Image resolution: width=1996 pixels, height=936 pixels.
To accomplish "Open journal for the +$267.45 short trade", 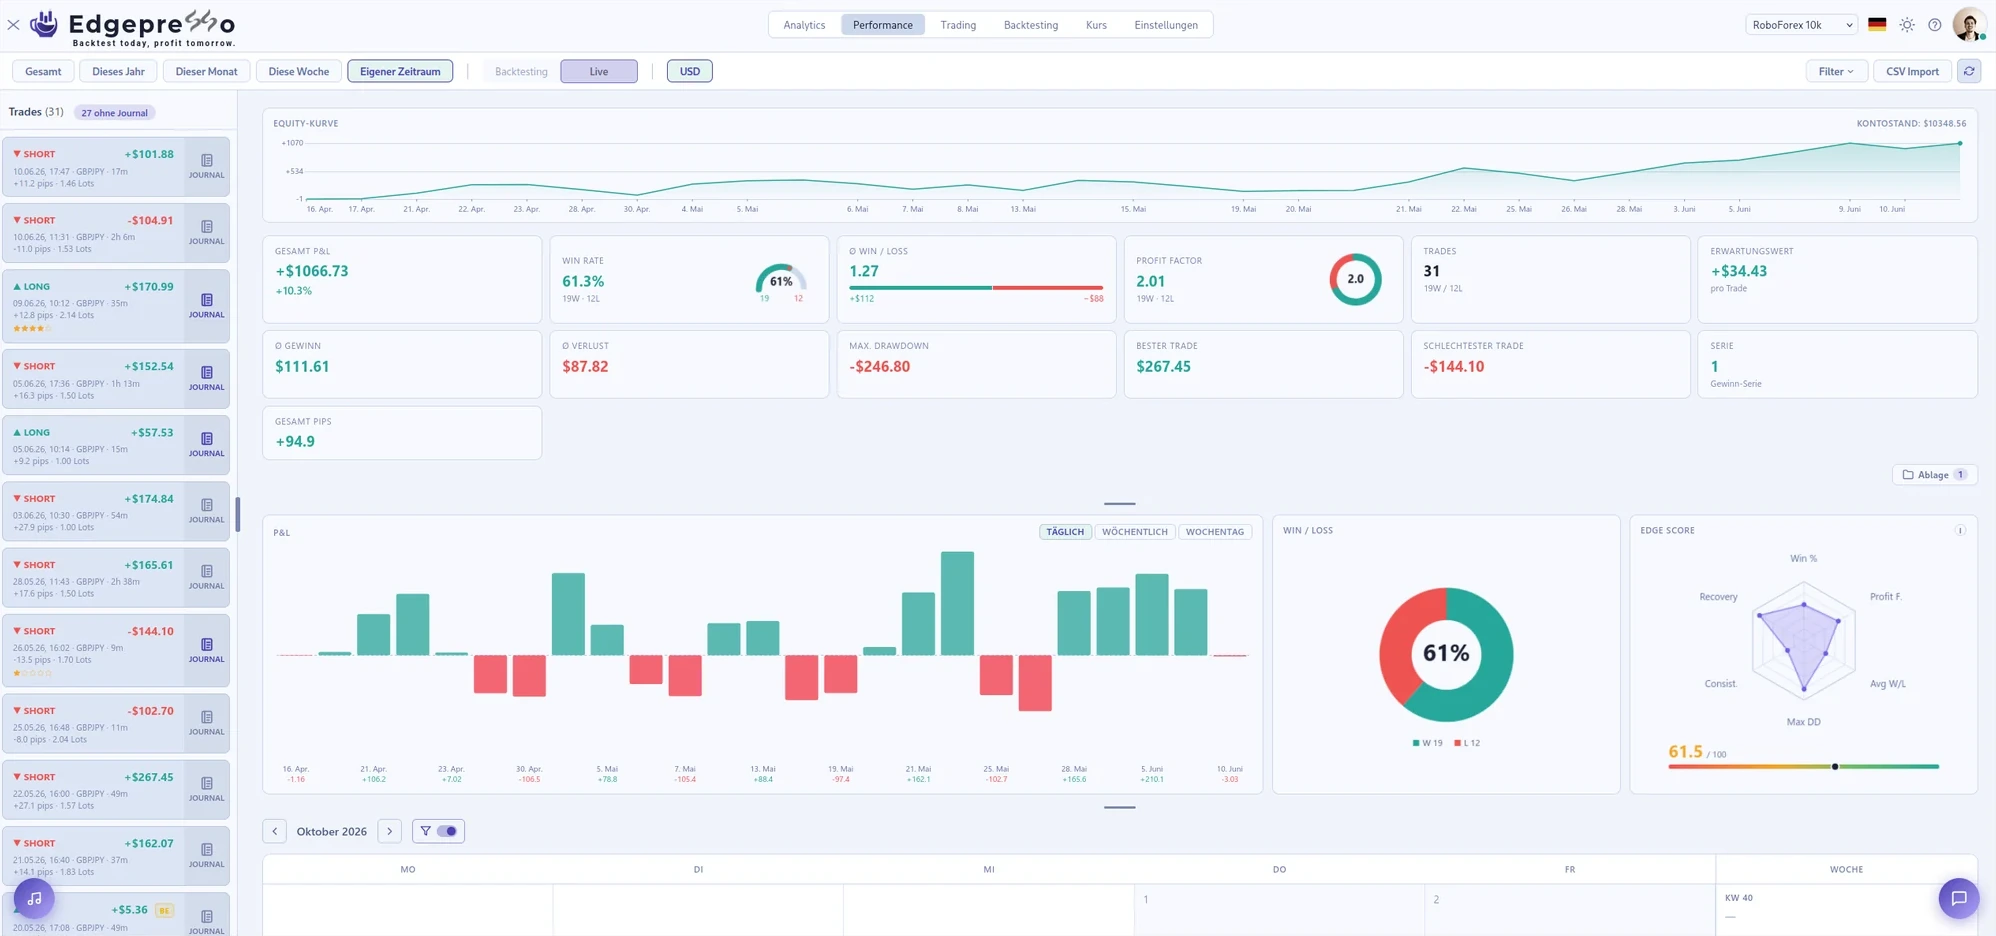I will click(x=207, y=789).
